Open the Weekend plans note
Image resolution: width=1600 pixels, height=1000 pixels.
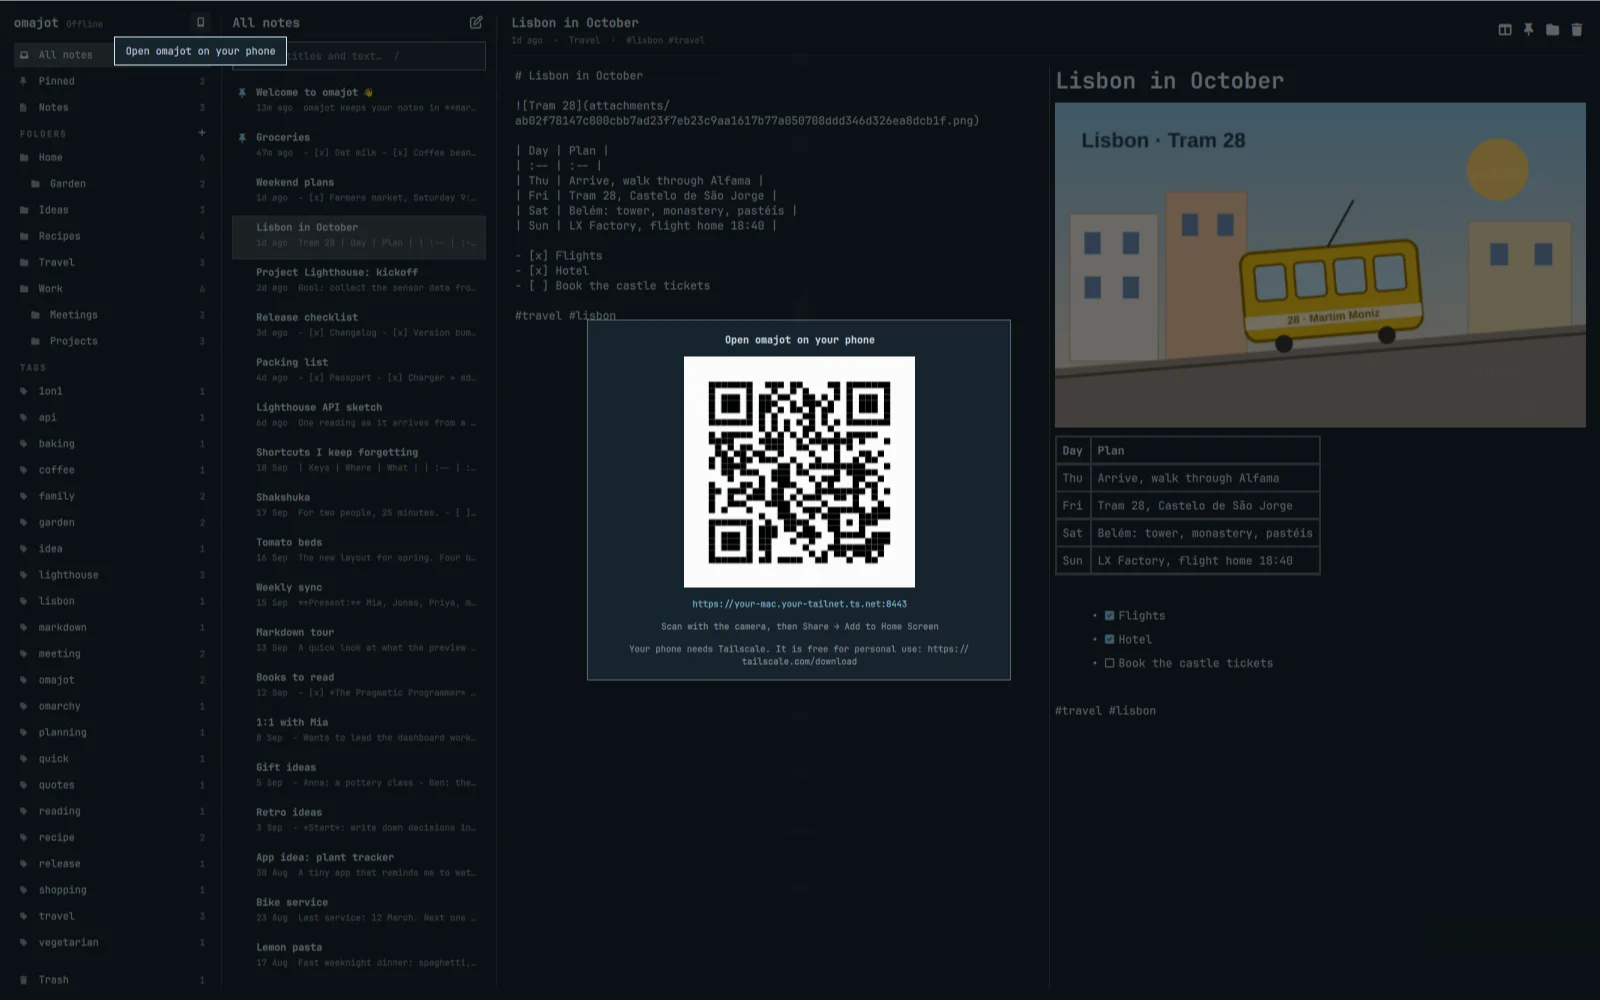359,190
